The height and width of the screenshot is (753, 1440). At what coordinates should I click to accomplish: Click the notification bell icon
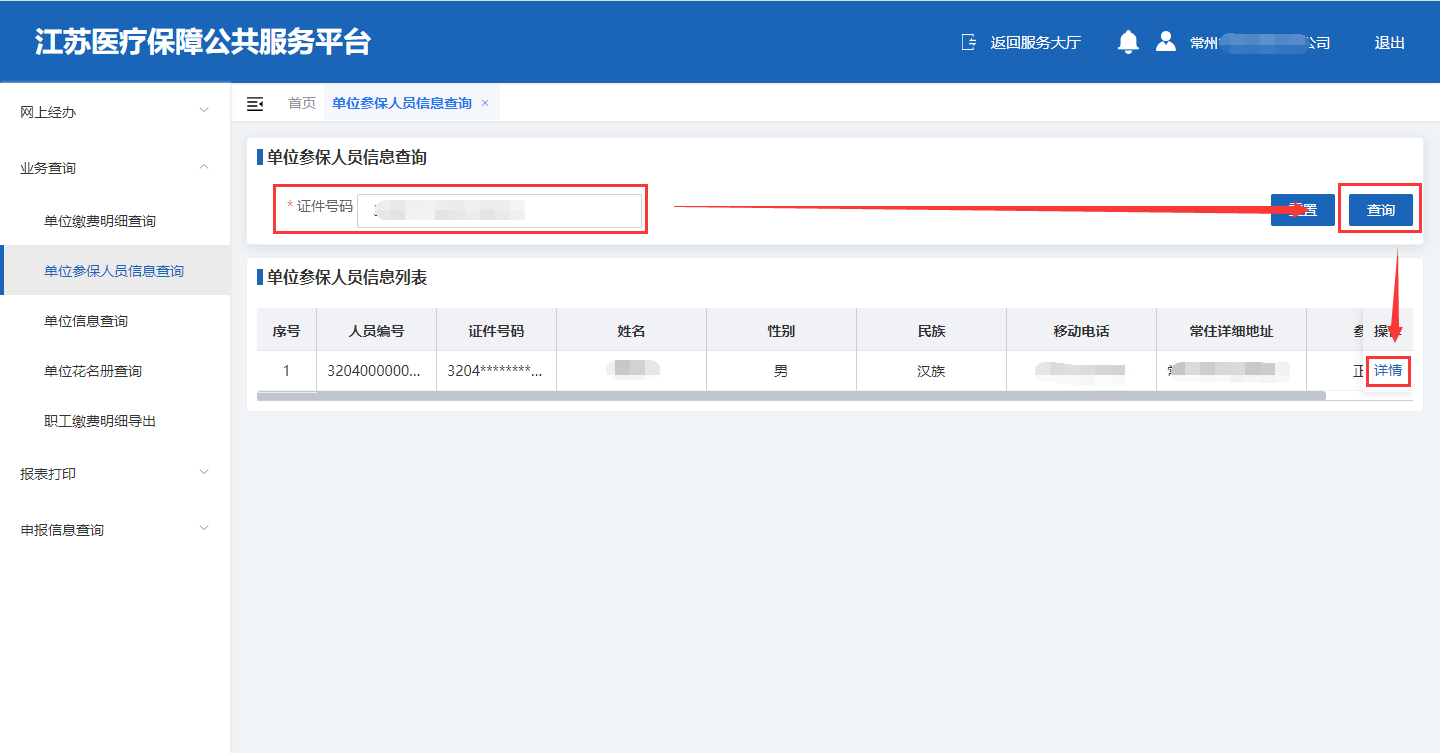tap(1128, 42)
